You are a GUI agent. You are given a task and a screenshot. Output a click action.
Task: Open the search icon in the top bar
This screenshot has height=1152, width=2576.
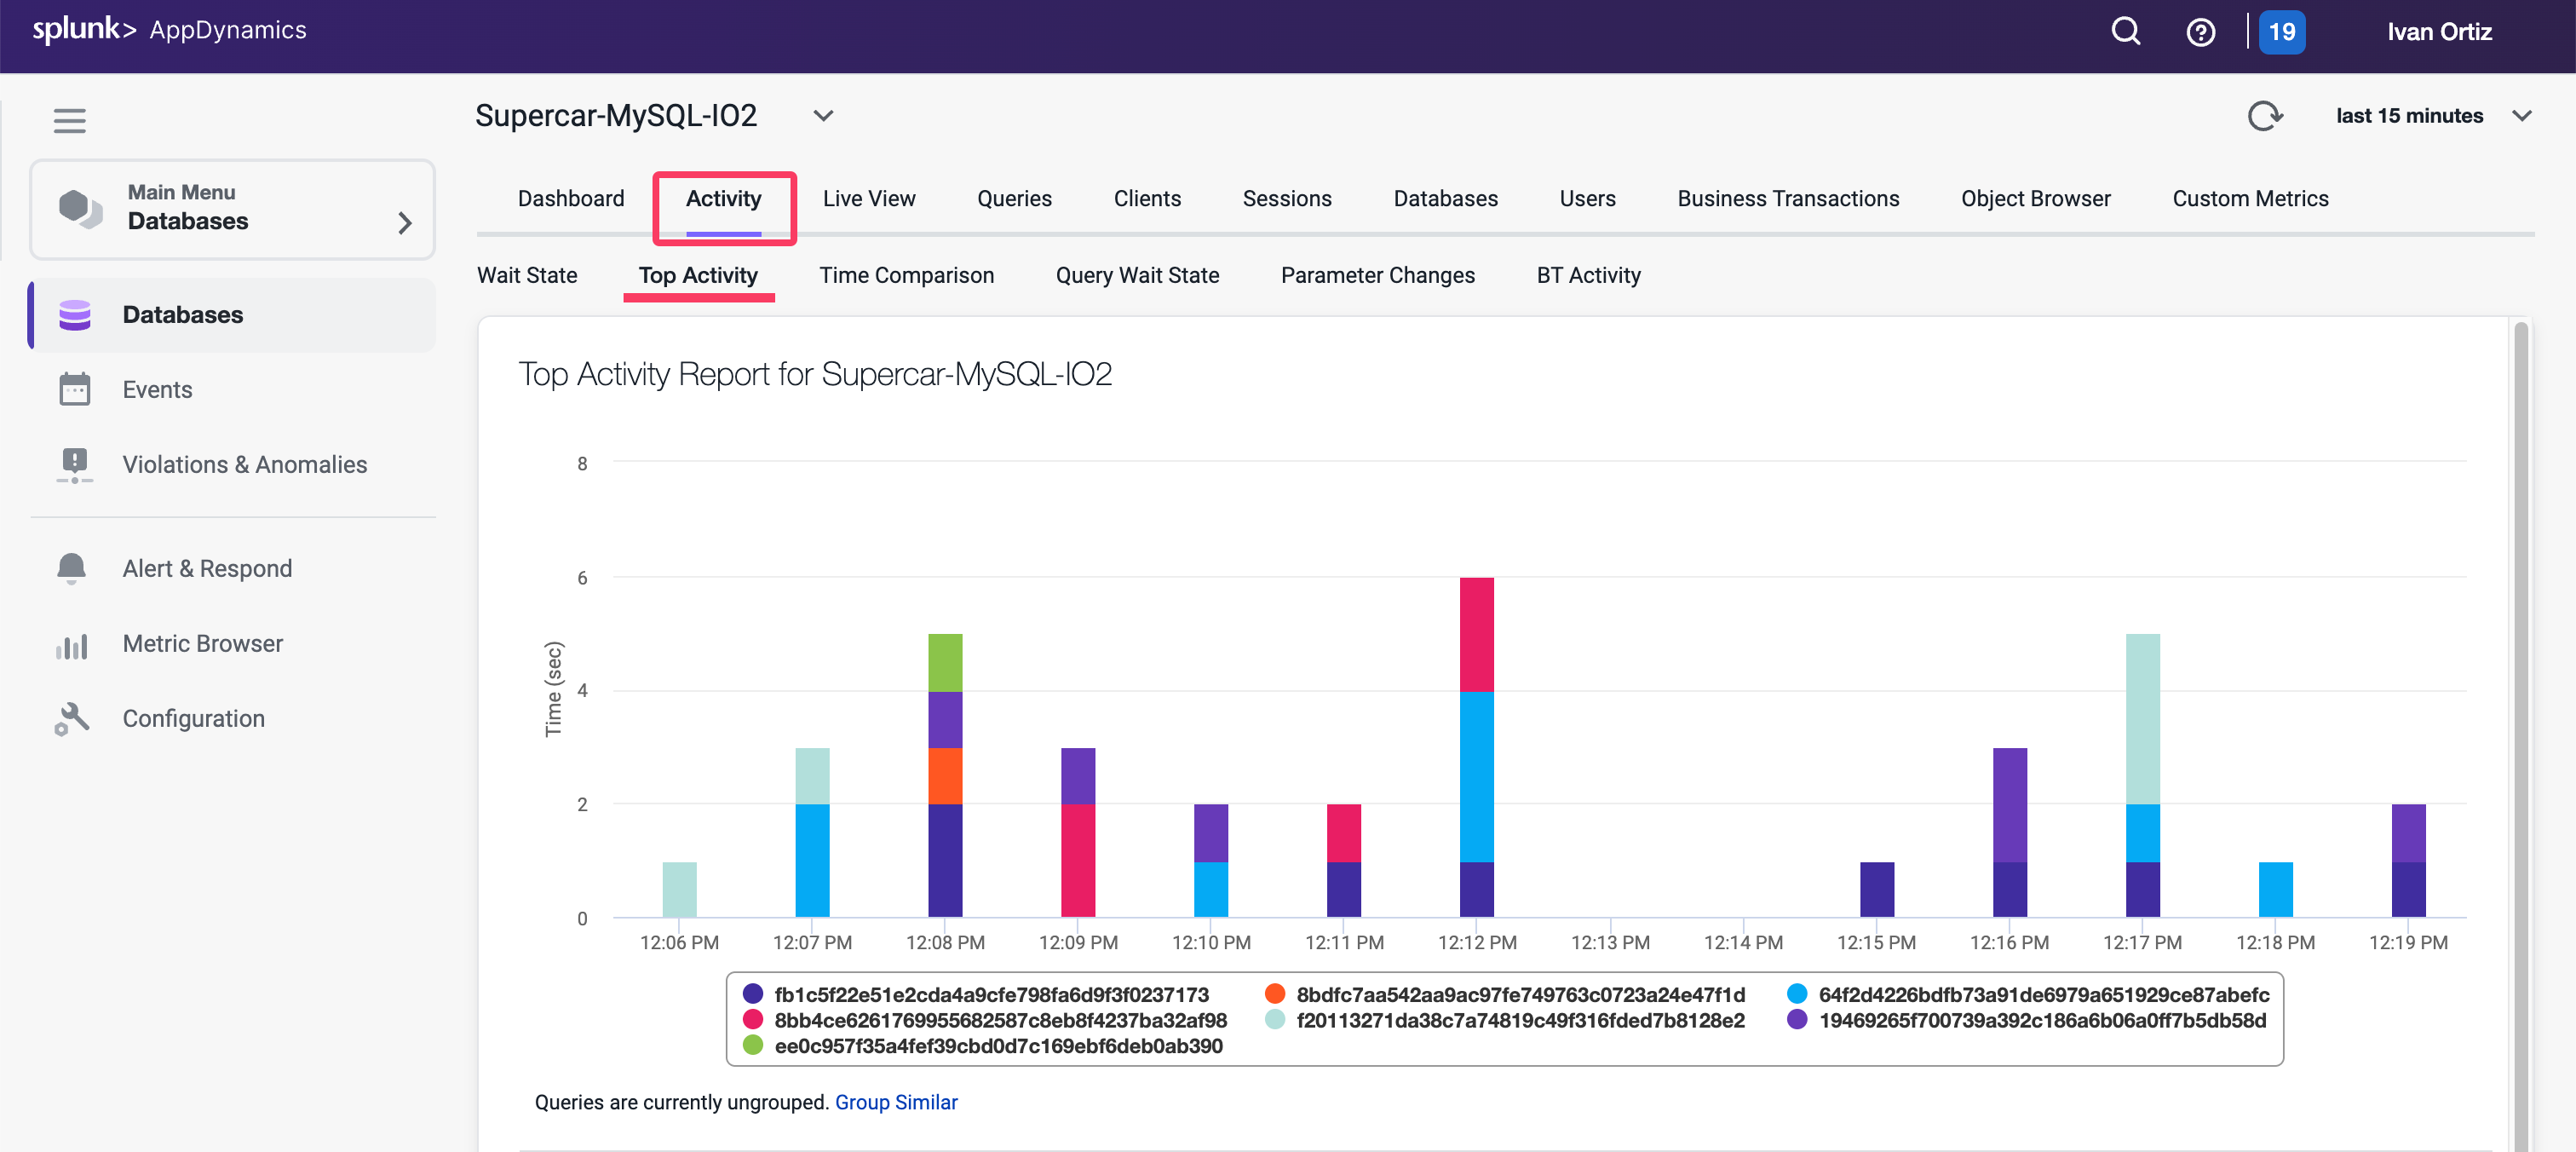2125,31
